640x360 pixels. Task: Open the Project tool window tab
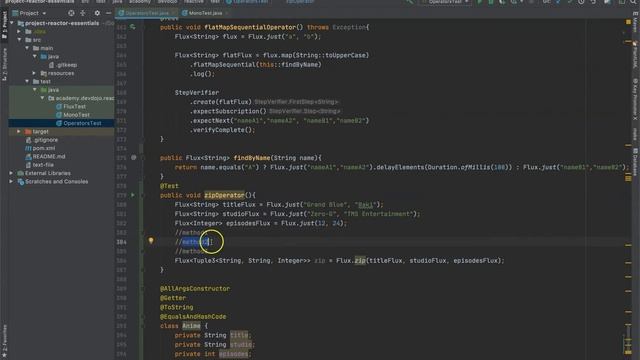tap(4, 25)
